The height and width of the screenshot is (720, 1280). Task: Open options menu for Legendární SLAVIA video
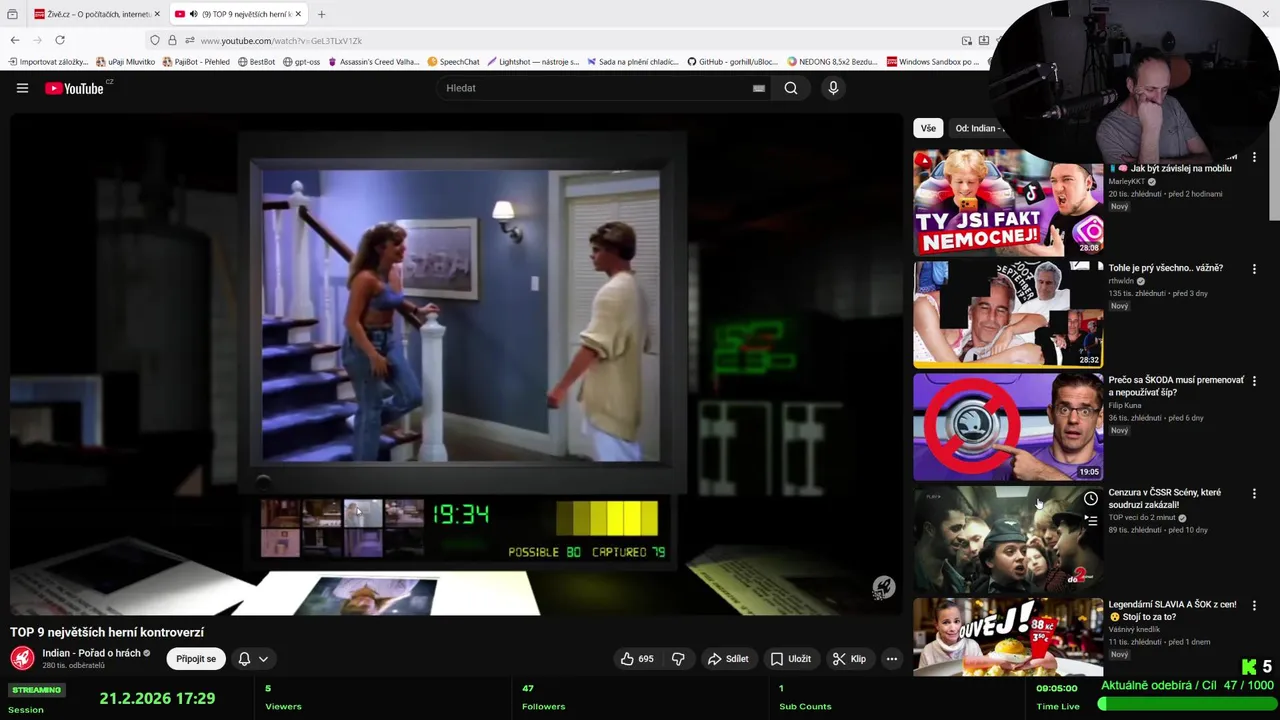1254,605
